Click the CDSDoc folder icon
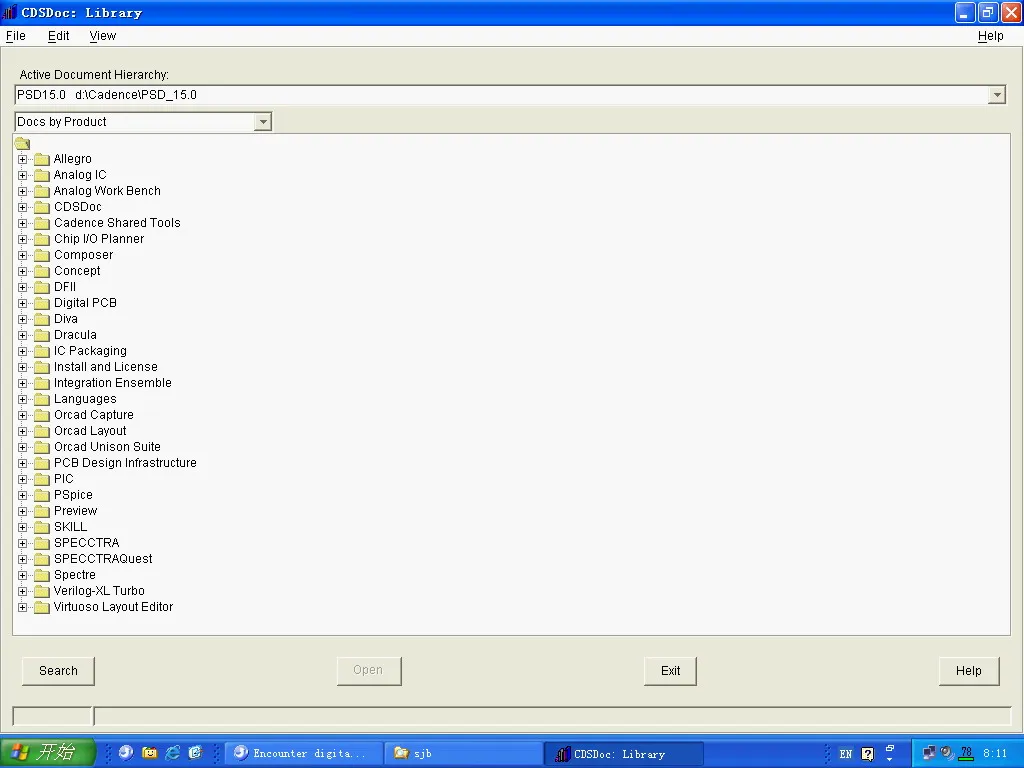Viewport: 1024px width, 768px height. click(42, 207)
